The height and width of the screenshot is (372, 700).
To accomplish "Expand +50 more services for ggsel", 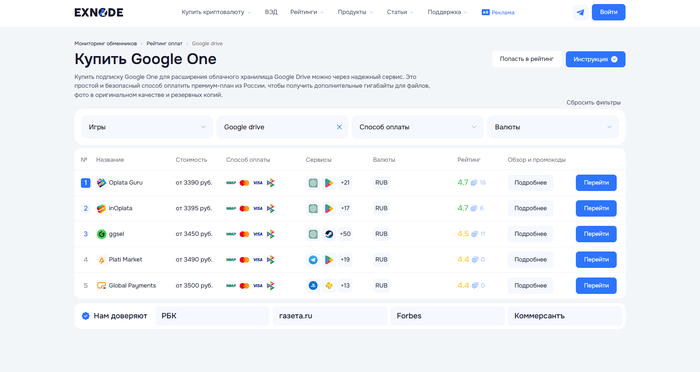I will (345, 234).
